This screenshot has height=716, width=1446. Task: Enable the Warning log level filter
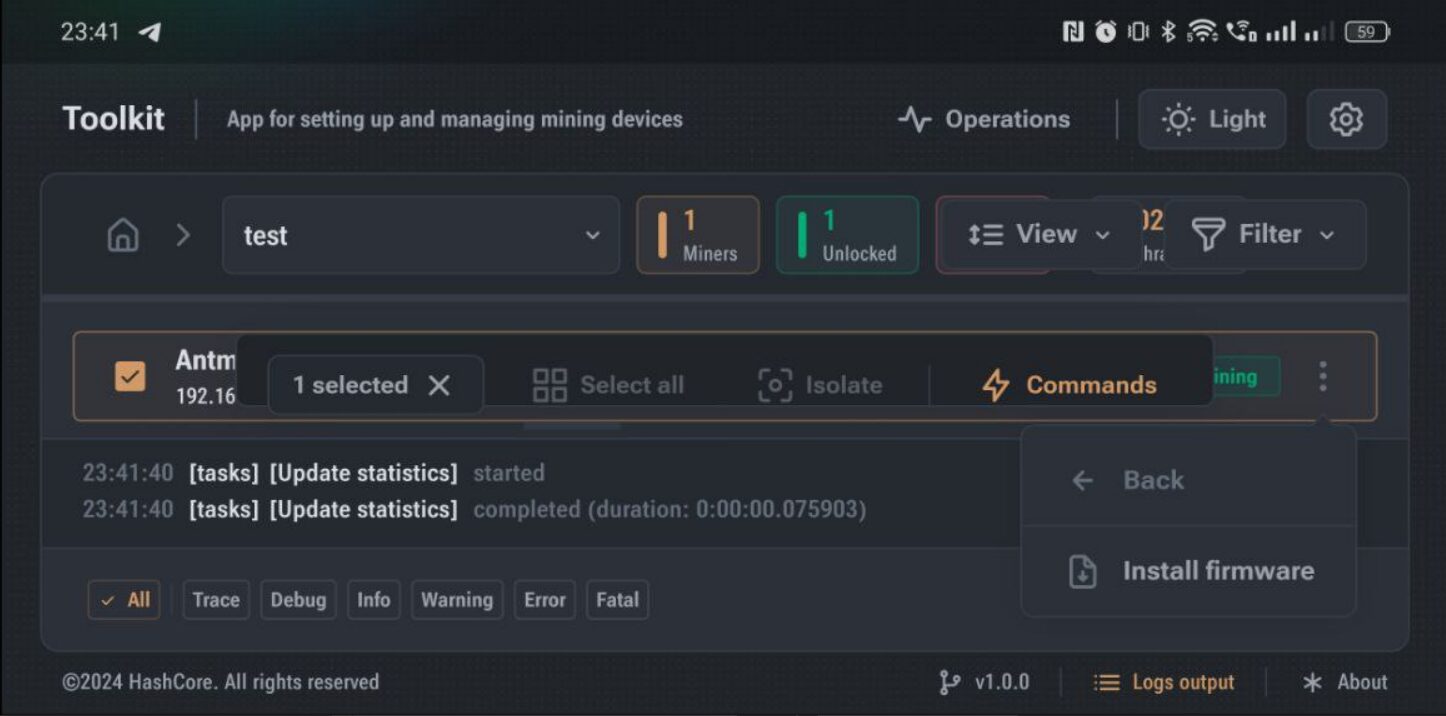point(456,600)
